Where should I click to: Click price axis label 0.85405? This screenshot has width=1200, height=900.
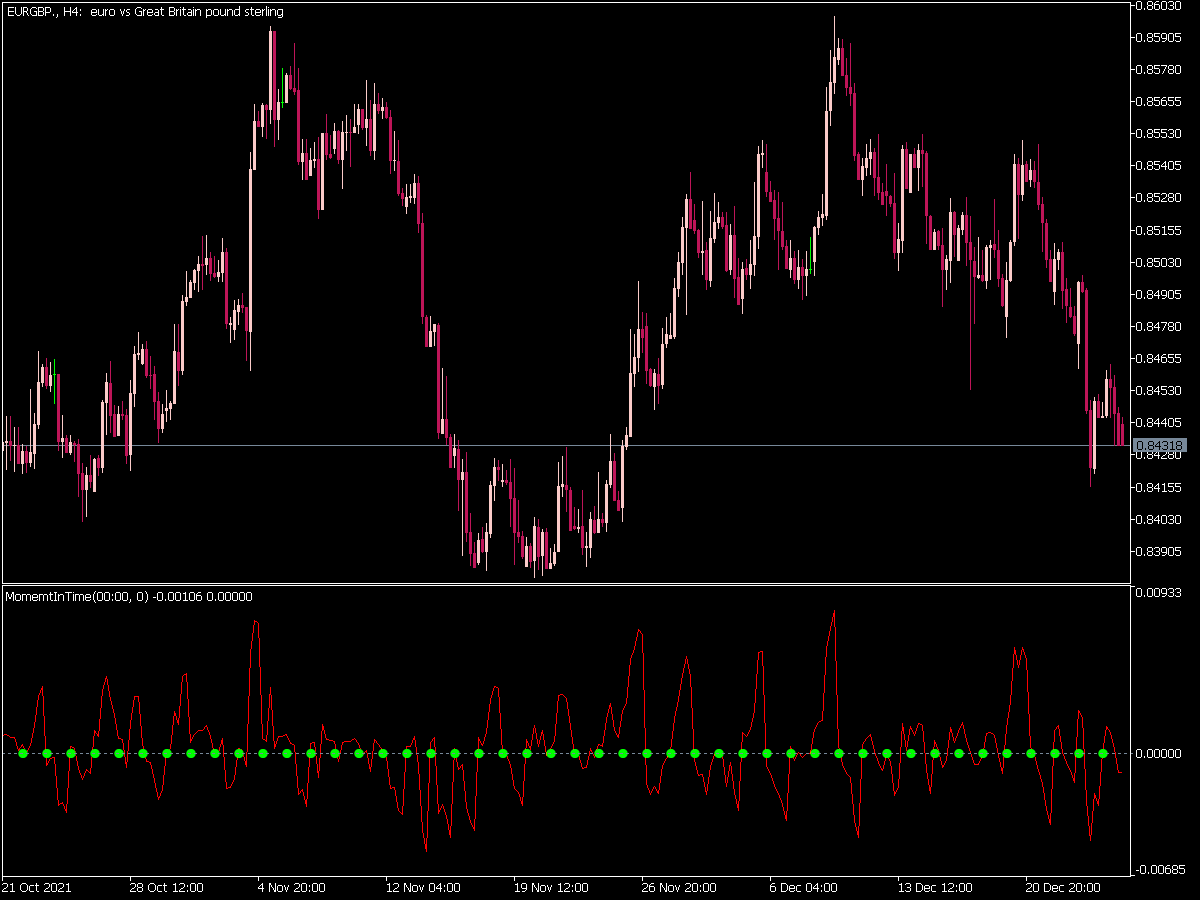[1160, 166]
